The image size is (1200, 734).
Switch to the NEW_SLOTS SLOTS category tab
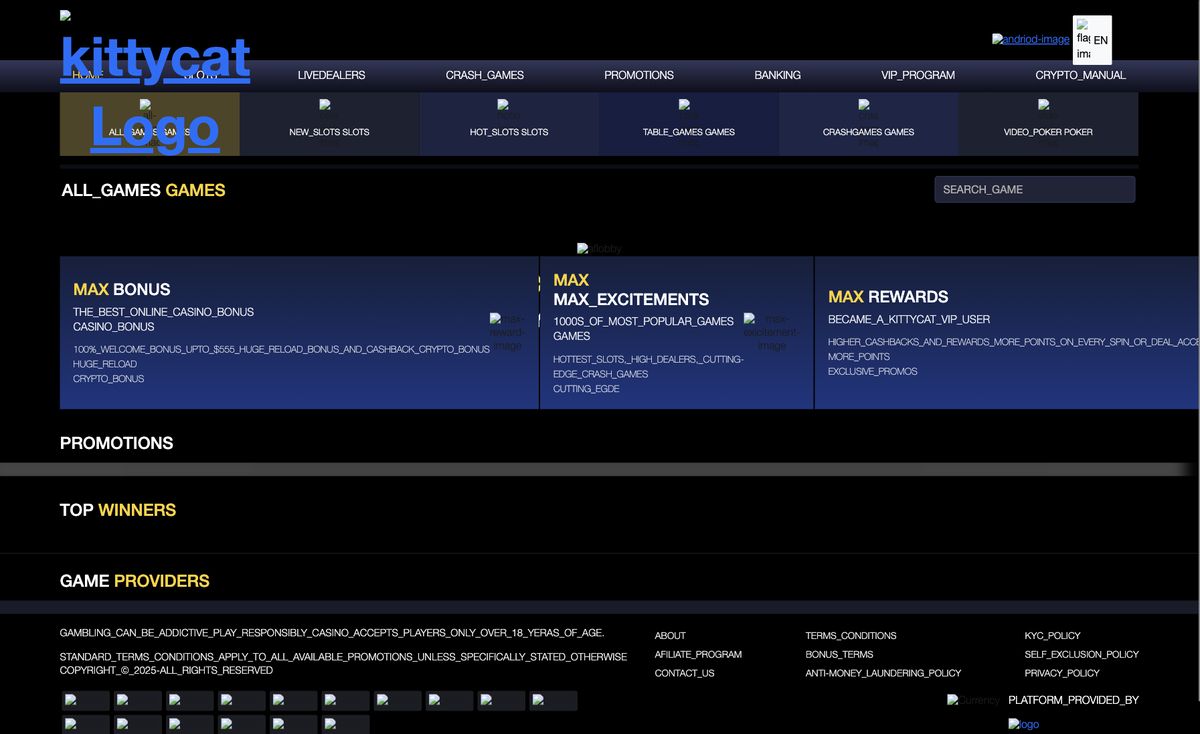(x=329, y=124)
